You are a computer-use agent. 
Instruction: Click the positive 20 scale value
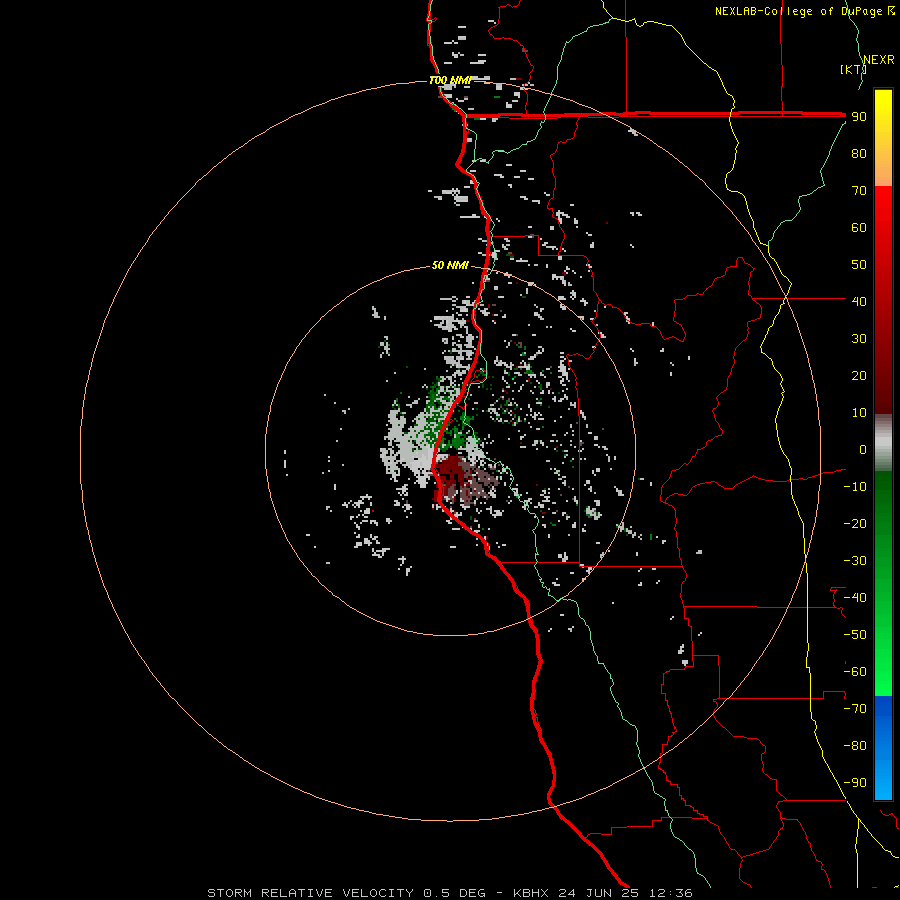coord(859,375)
